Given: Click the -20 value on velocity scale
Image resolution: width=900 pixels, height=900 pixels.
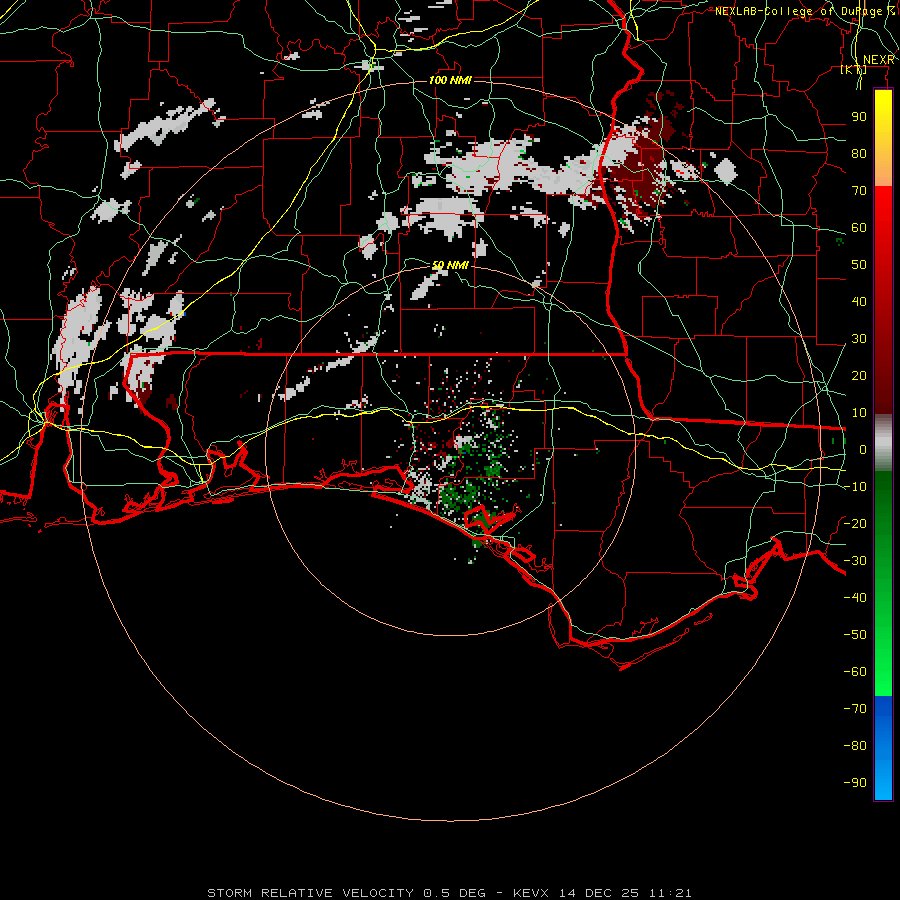Looking at the screenshot, I should (x=855, y=524).
